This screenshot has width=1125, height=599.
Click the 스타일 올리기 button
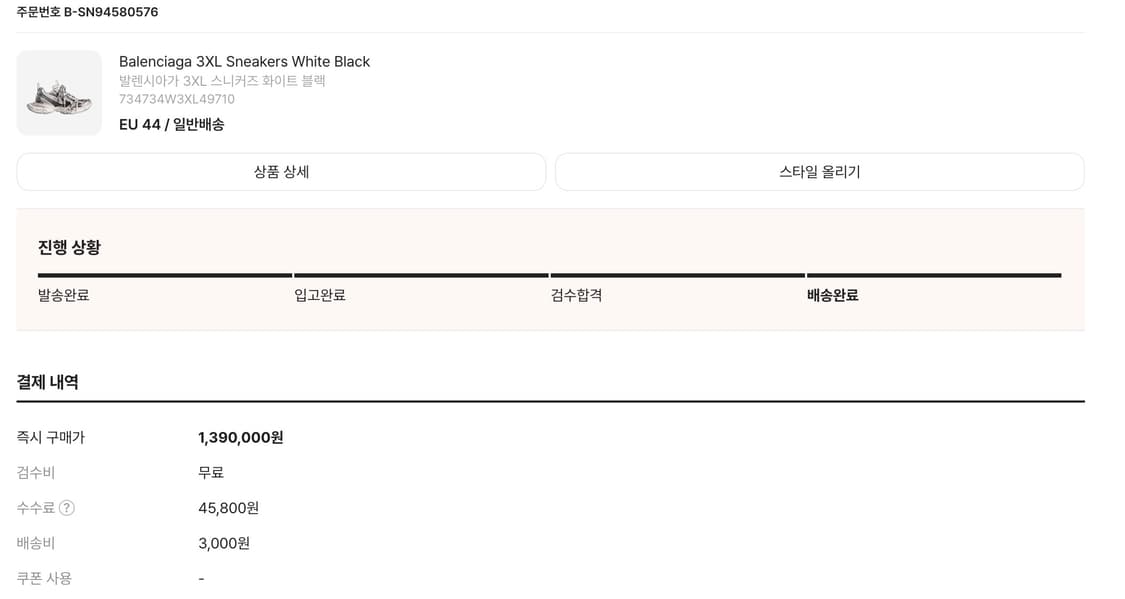(819, 171)
